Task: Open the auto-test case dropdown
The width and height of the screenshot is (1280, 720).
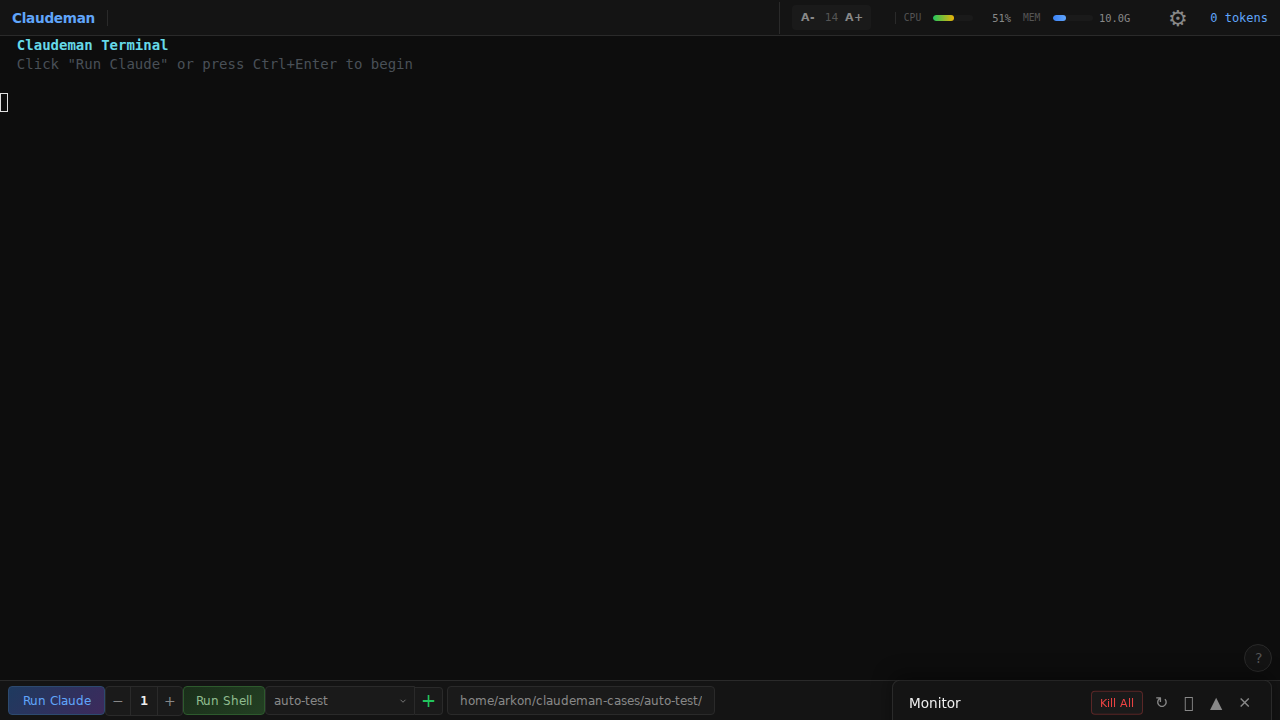Action: [340, 701]
